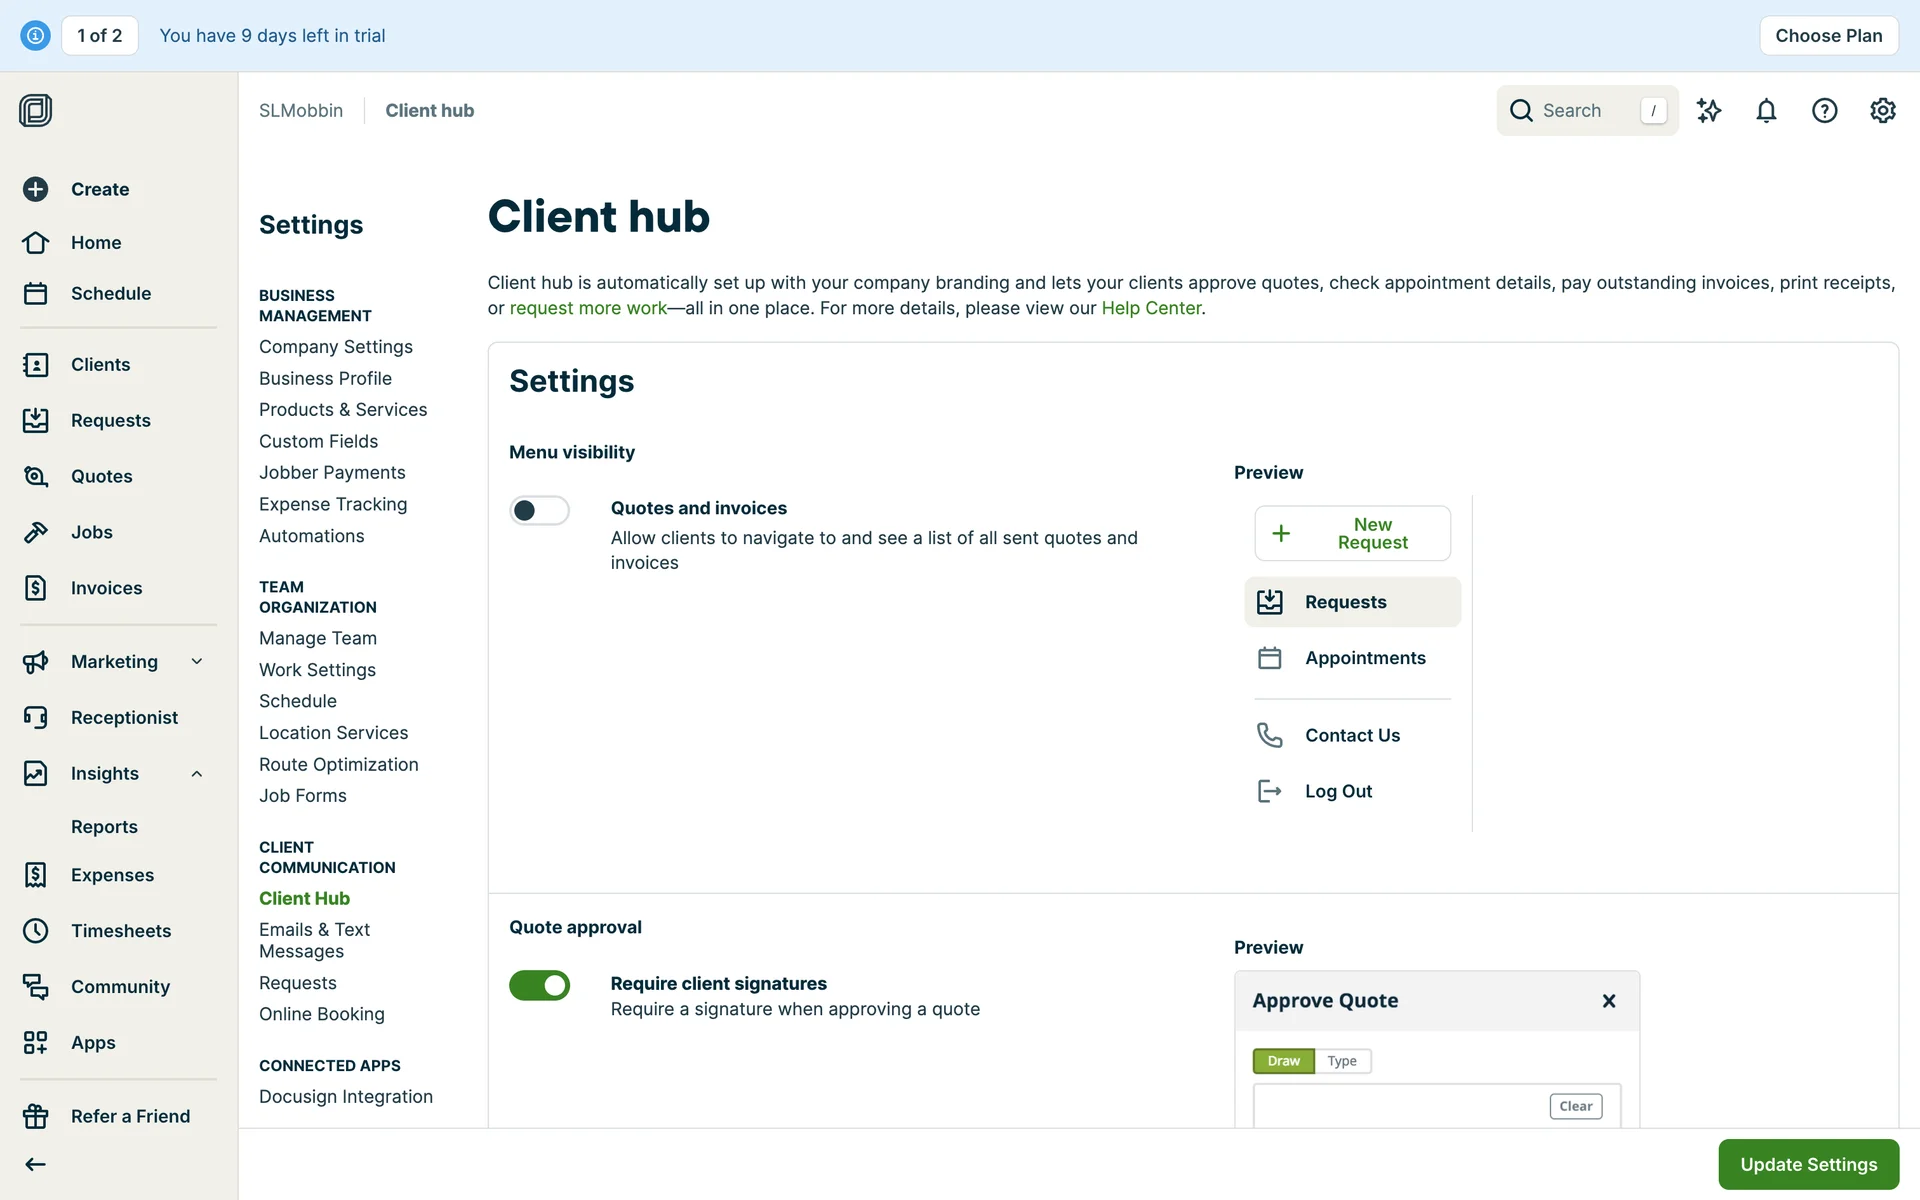Open Quotes from the sidebar icon
This screenshot has height=1200, width=1920.
pos(36,476)
